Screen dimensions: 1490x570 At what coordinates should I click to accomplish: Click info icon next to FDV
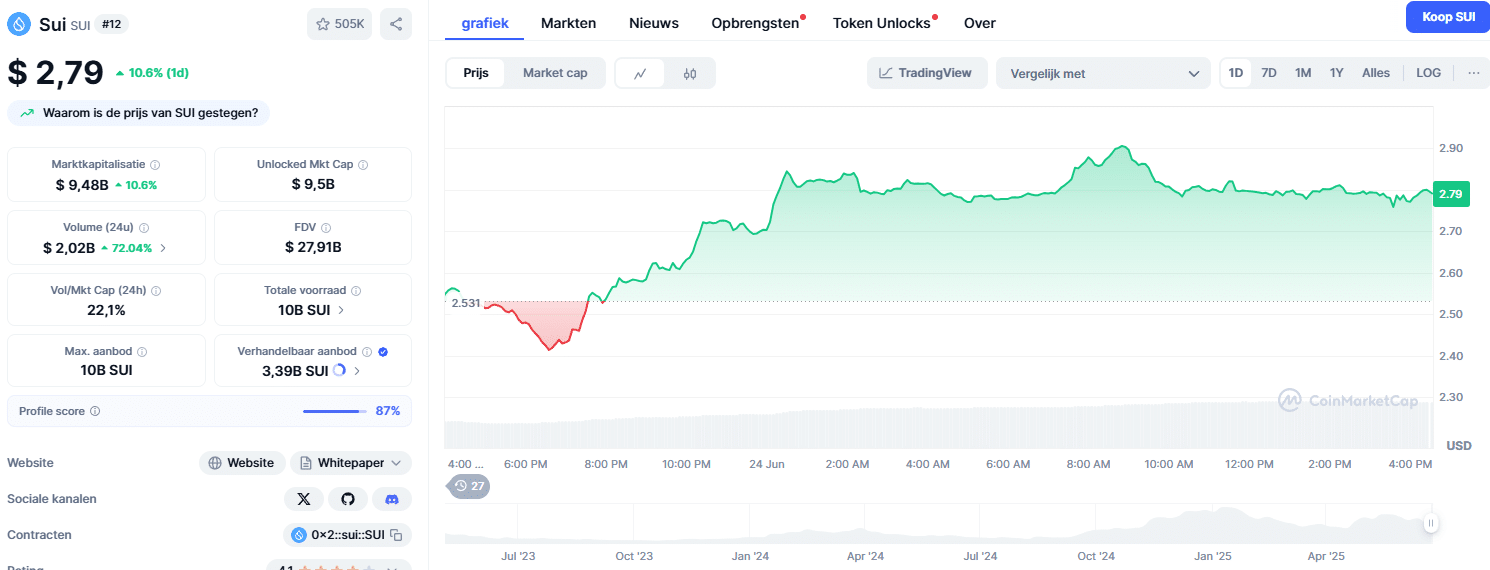[326, 228]
